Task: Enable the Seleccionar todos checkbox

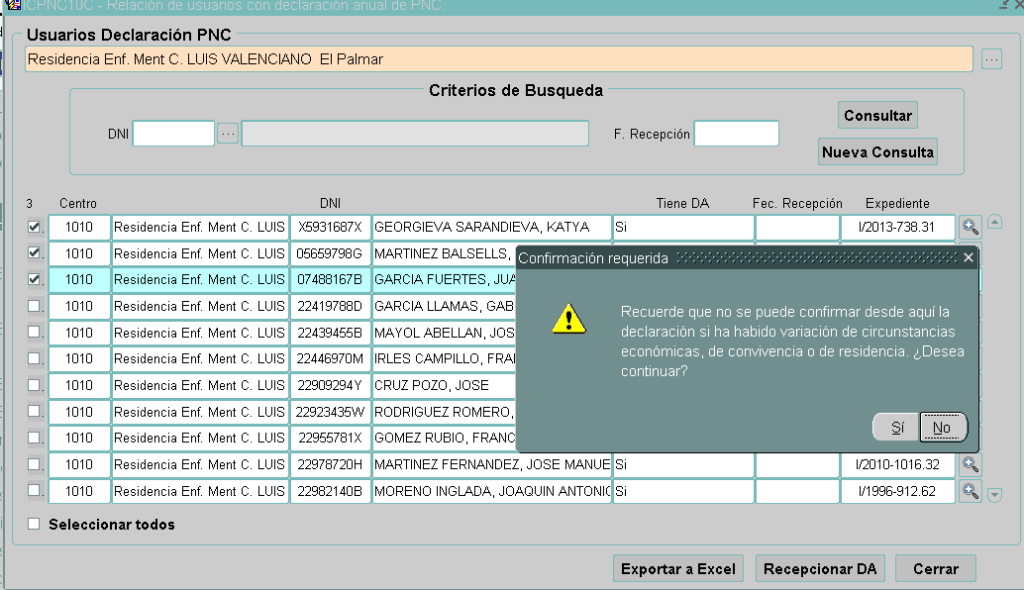Action: coord(34,524)
